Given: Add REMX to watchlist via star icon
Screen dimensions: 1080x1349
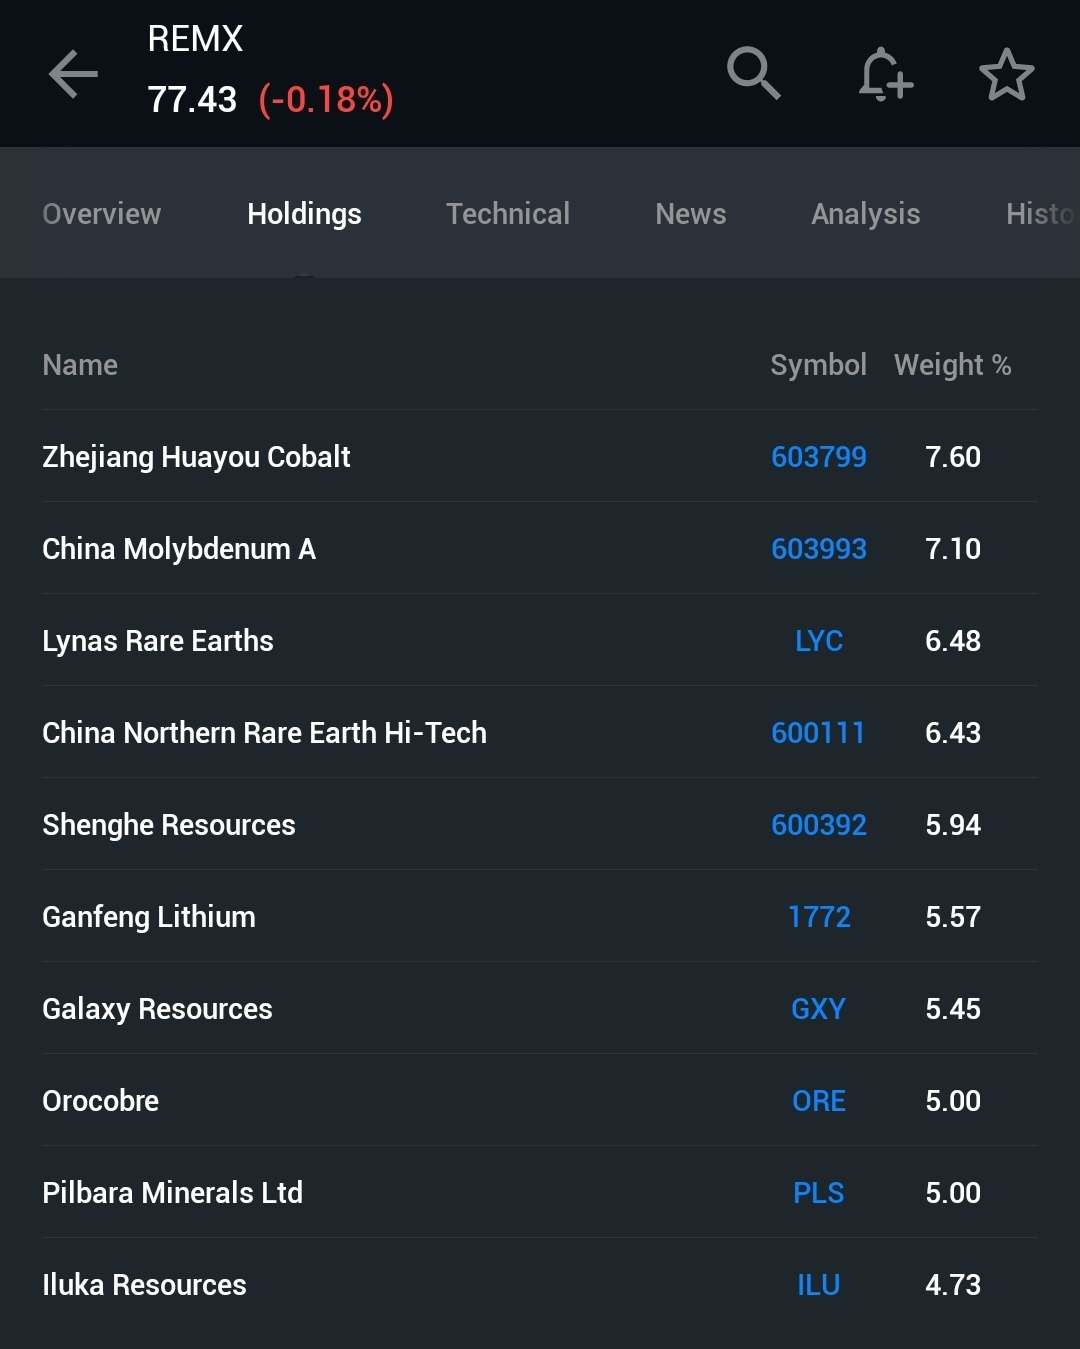Looking at the screenshot, I should tap(1006, 74).
